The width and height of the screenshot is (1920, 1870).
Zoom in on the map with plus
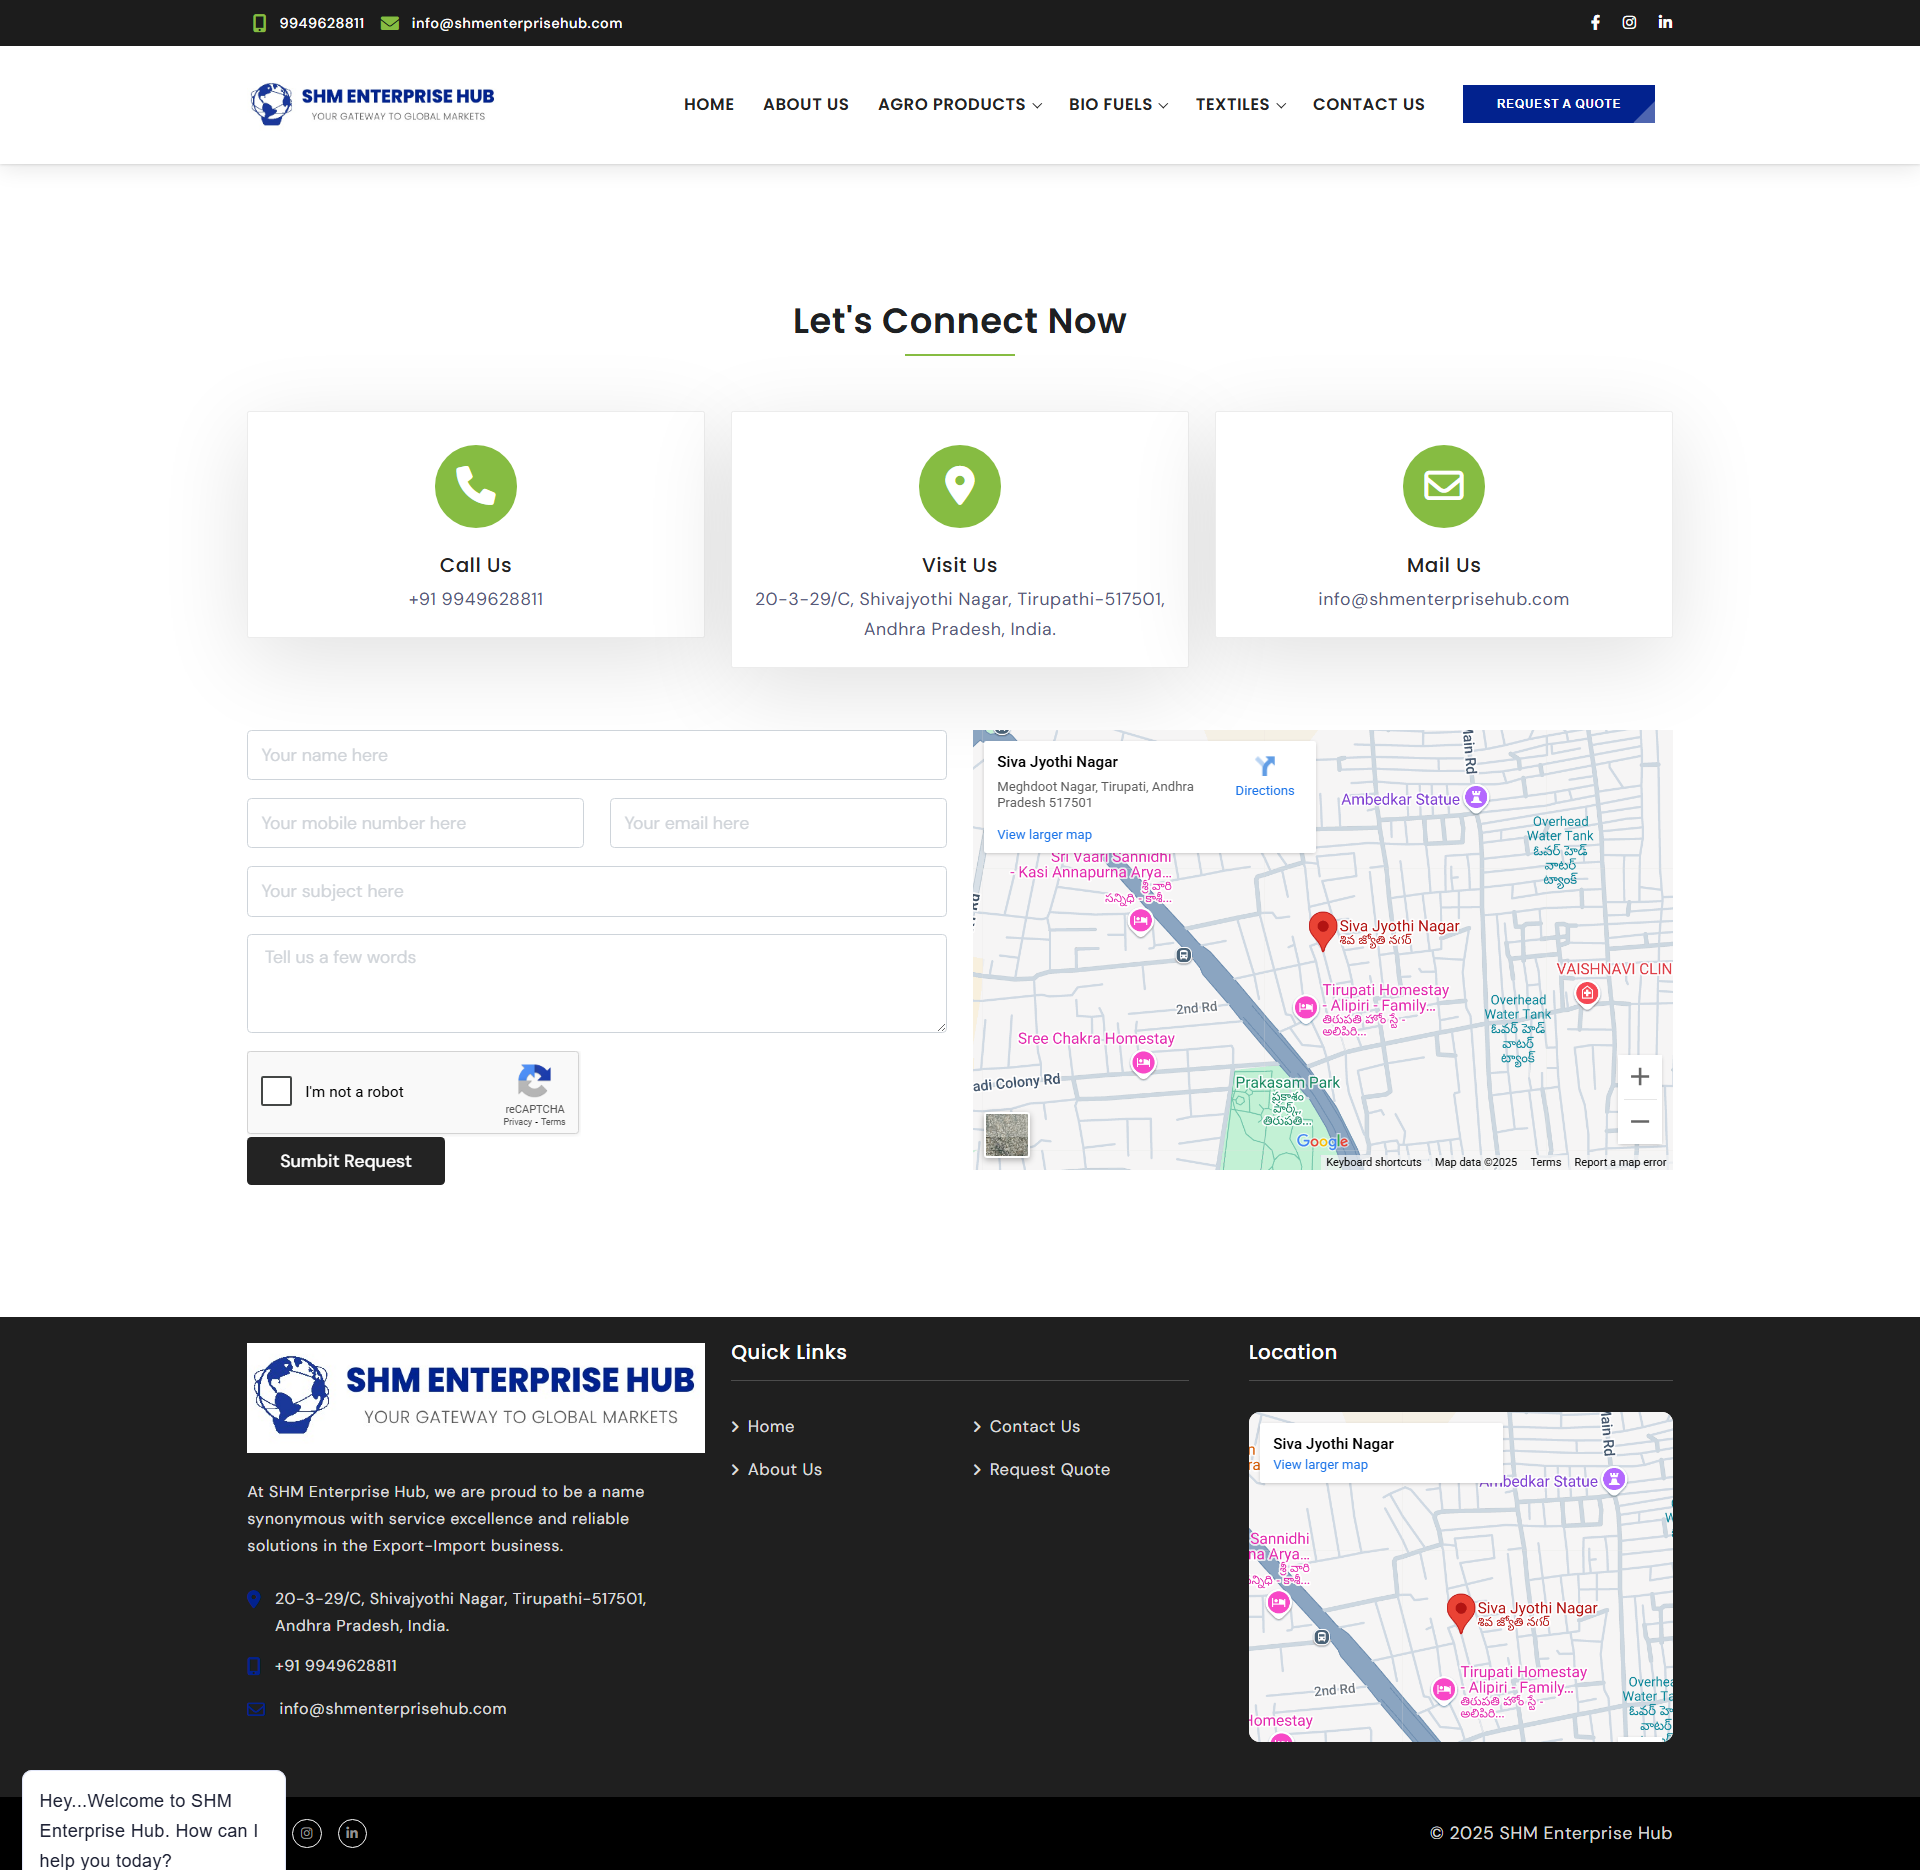pos(1639,1077)
